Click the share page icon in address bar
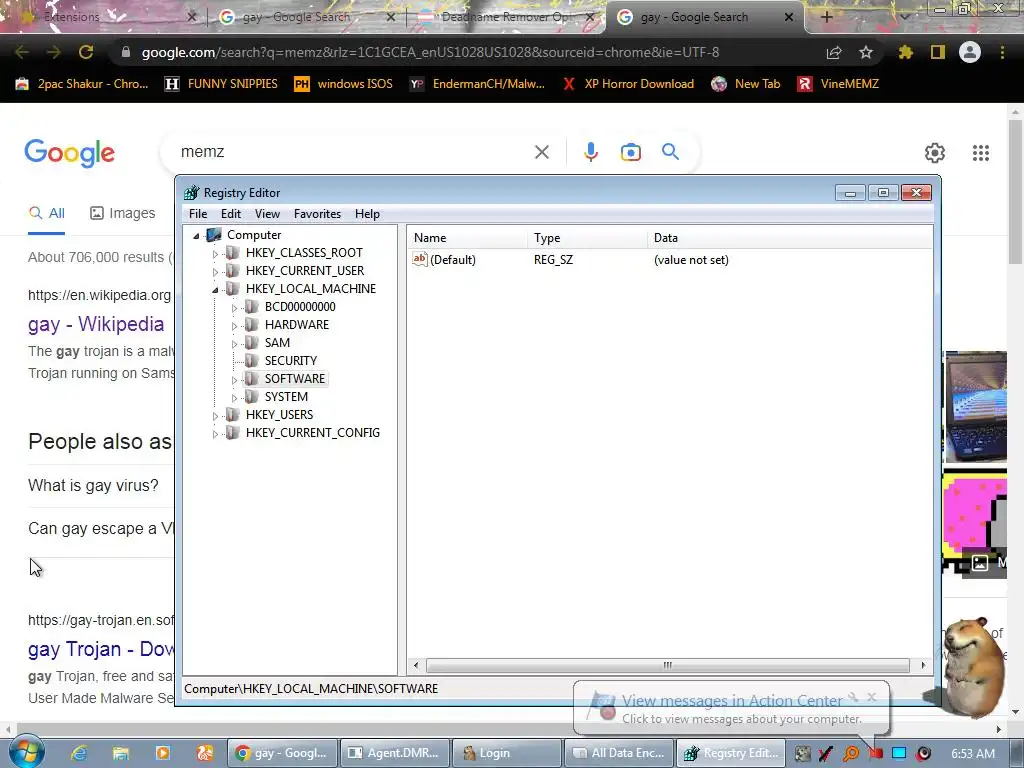This screenshot has height=768, width=1024. (x=834, y=52)
